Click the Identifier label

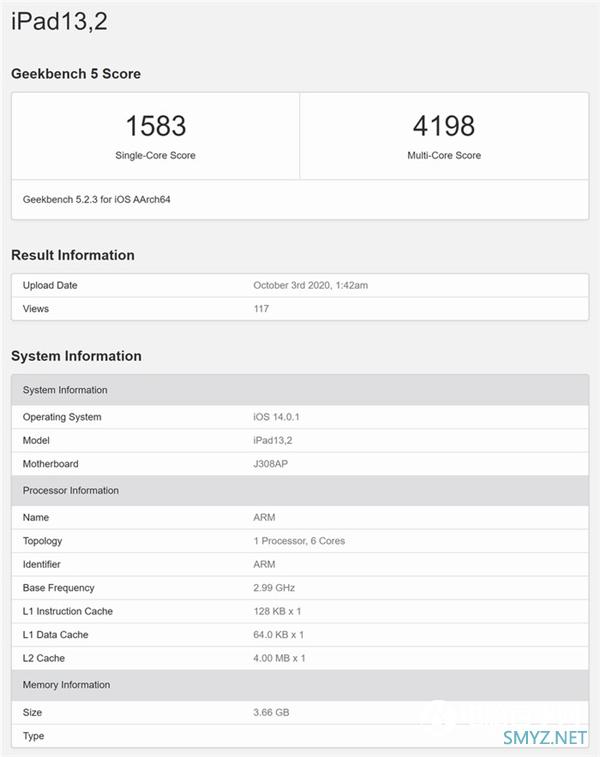42,564
